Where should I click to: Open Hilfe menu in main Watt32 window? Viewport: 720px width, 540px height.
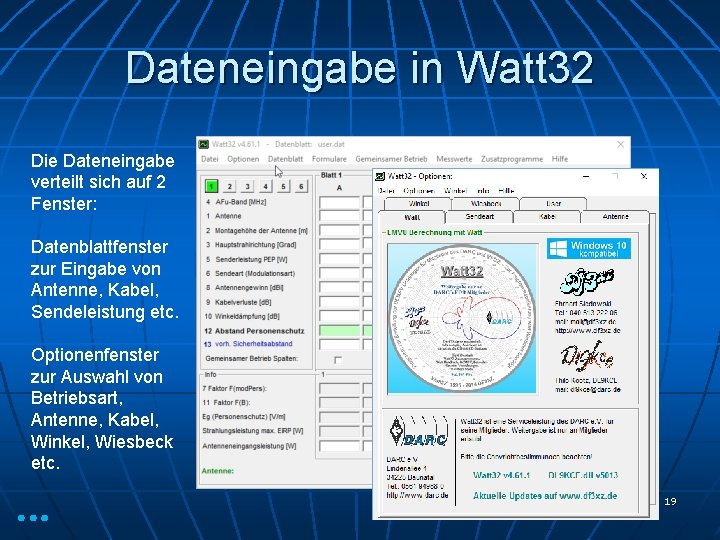(x=560, y=159)
